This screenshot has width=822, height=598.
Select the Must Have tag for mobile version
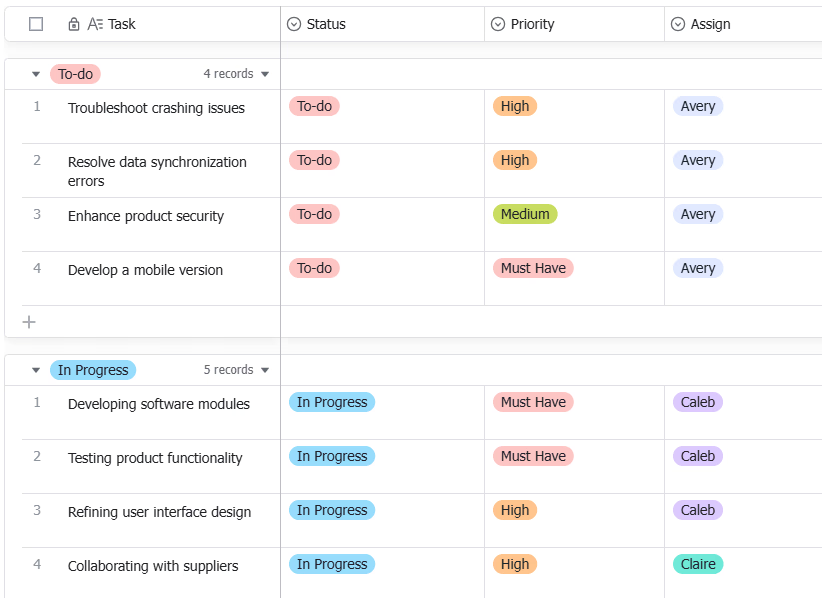pos(533,268)
